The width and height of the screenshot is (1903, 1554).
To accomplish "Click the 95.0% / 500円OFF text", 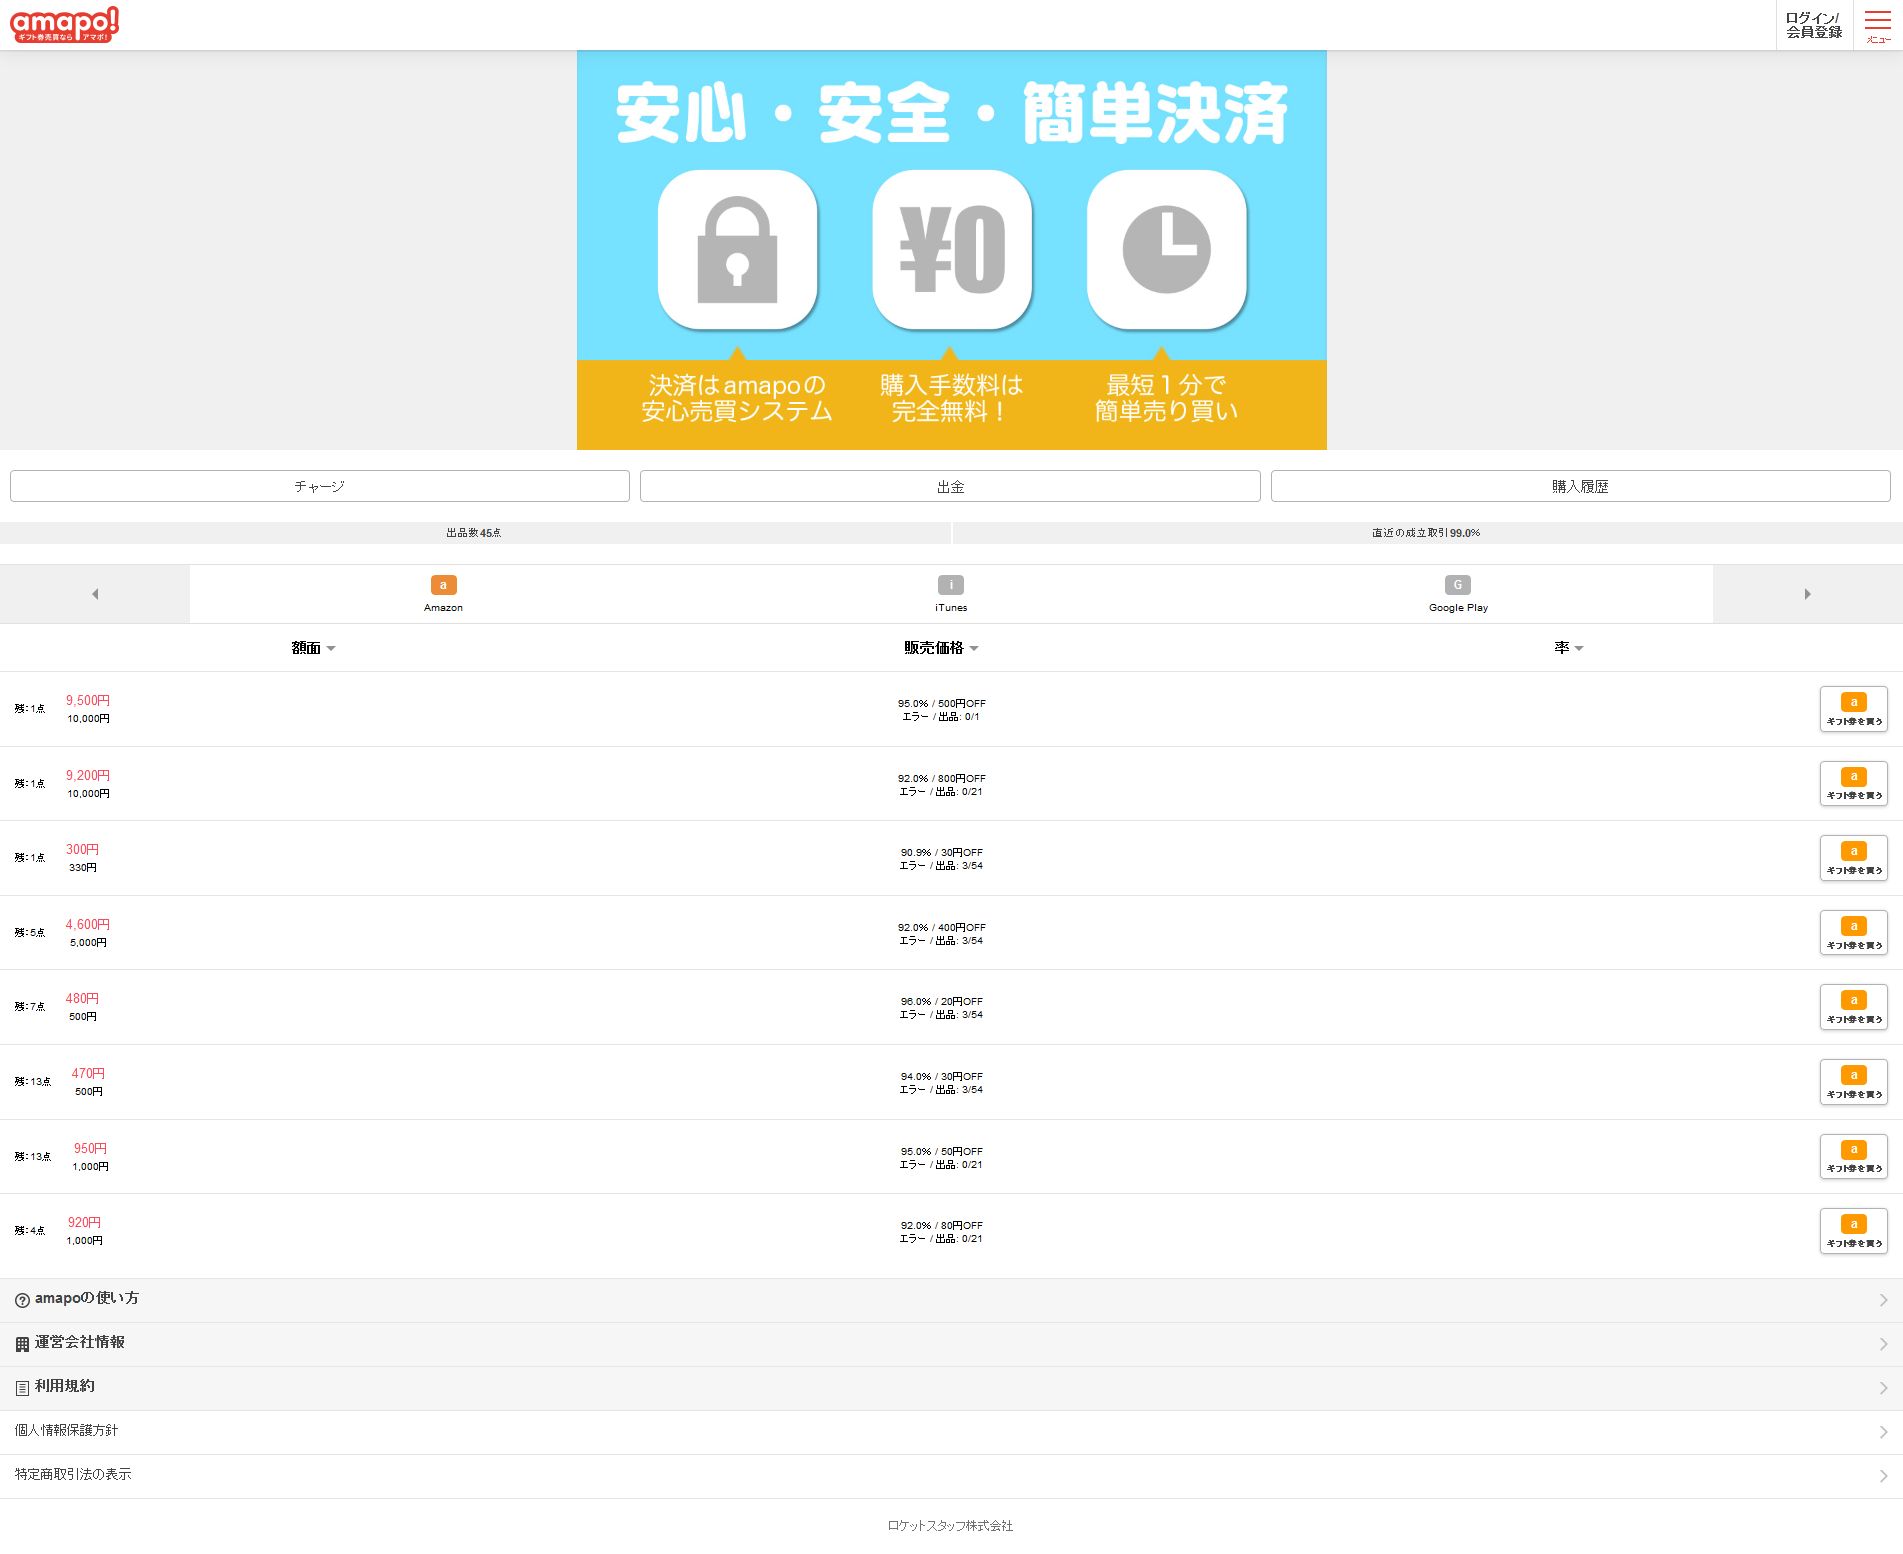I will pos(941,704).
